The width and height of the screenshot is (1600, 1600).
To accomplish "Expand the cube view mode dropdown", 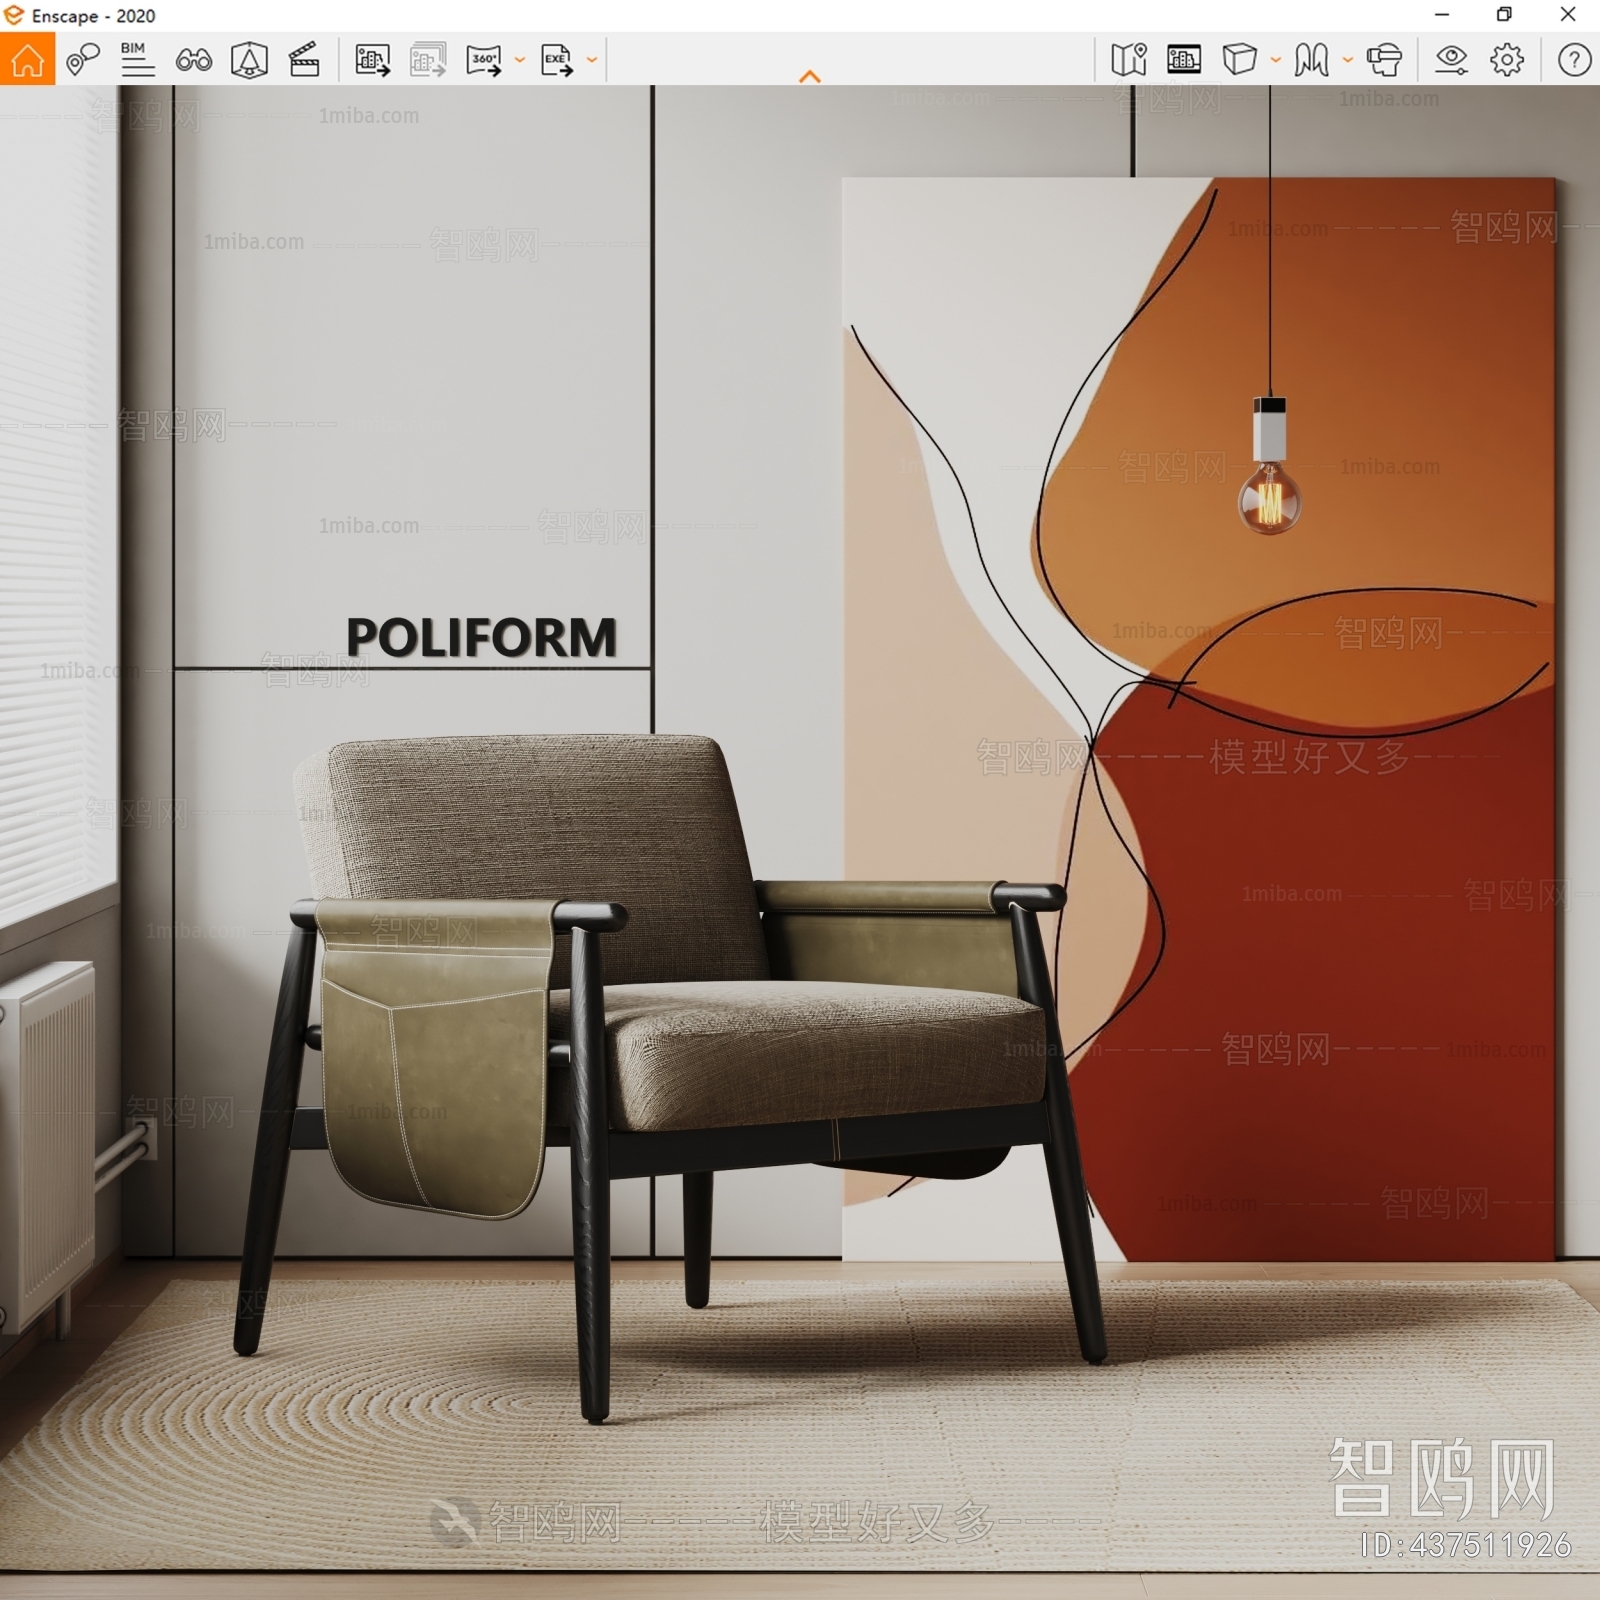I will coord(1276,60).
